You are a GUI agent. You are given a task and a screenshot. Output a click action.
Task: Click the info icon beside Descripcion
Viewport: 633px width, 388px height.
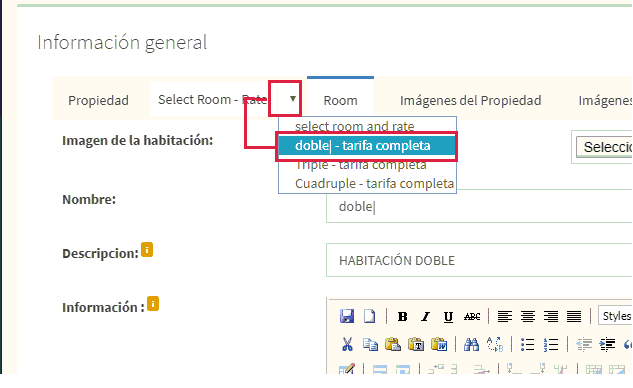[x=147, y=250]
